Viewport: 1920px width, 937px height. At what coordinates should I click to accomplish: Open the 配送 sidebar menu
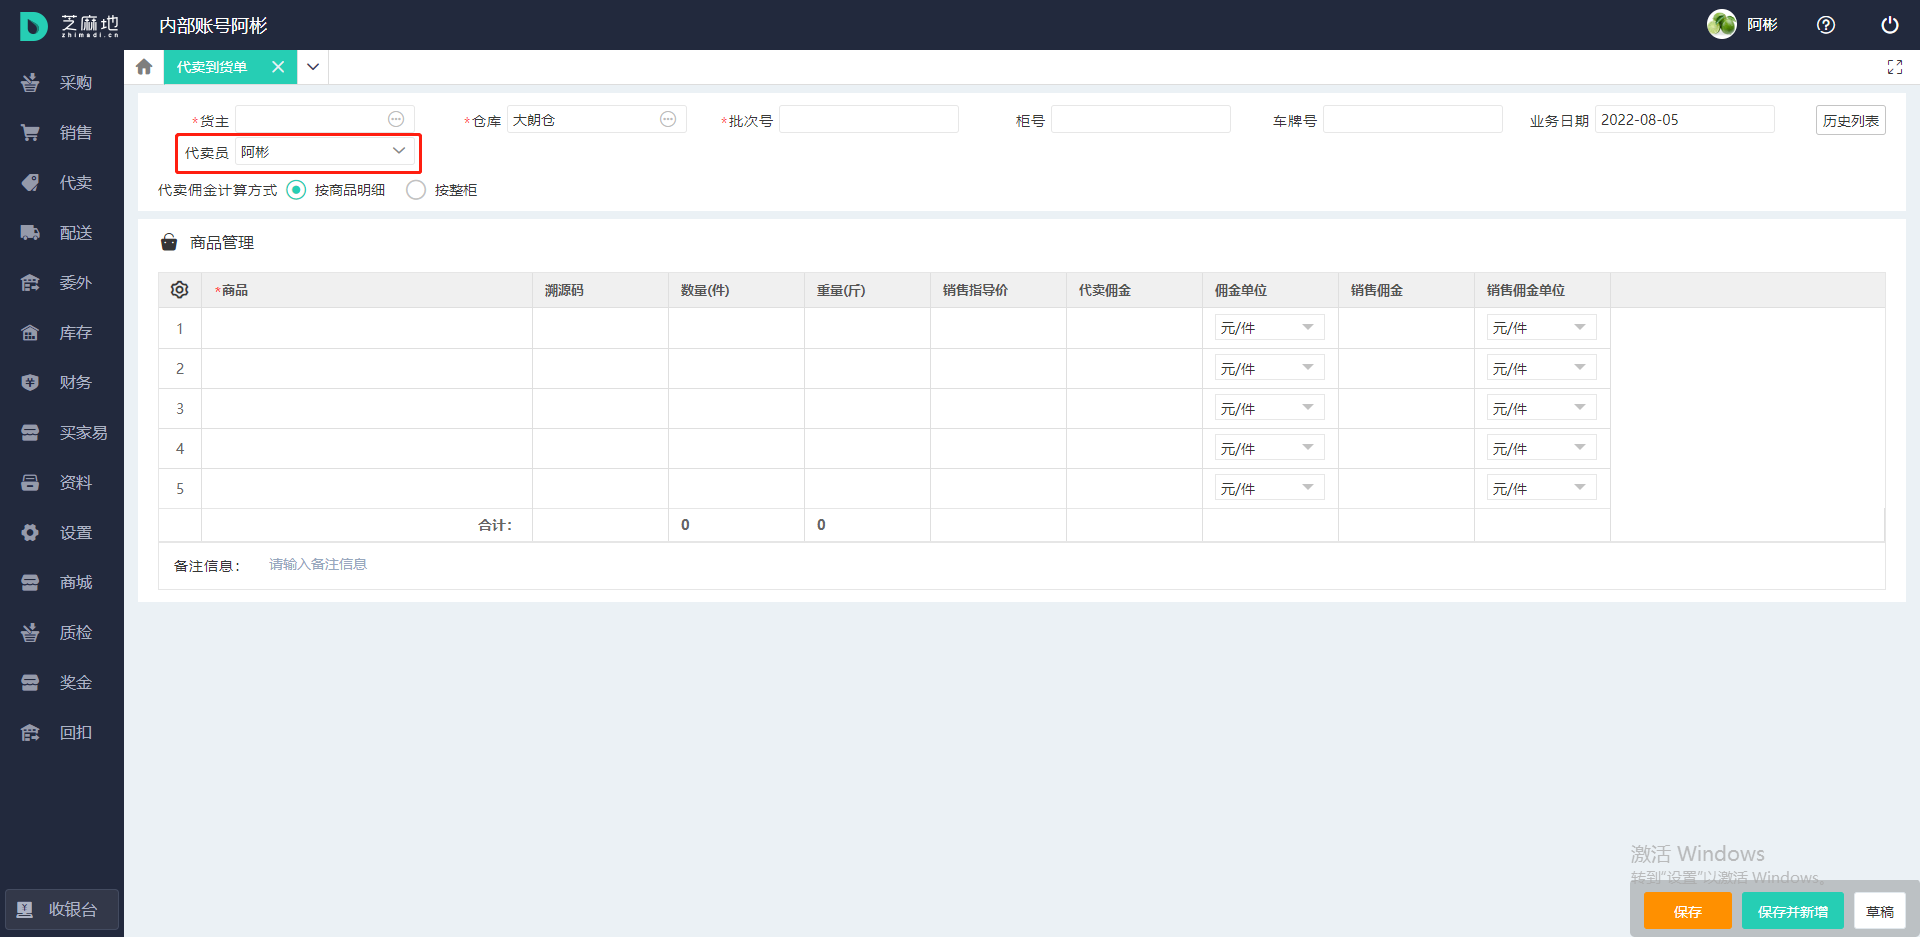coord(60,233)
